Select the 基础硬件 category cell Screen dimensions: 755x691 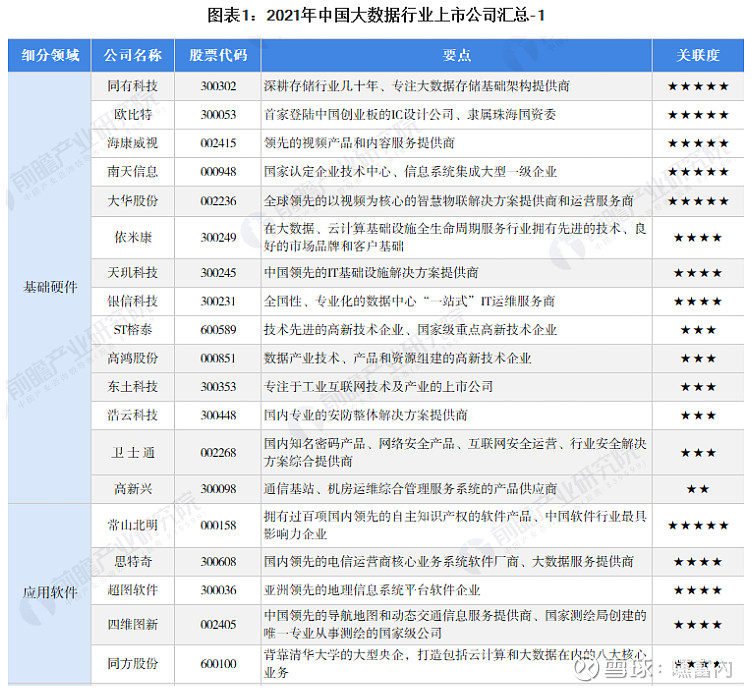click(50, 287)
